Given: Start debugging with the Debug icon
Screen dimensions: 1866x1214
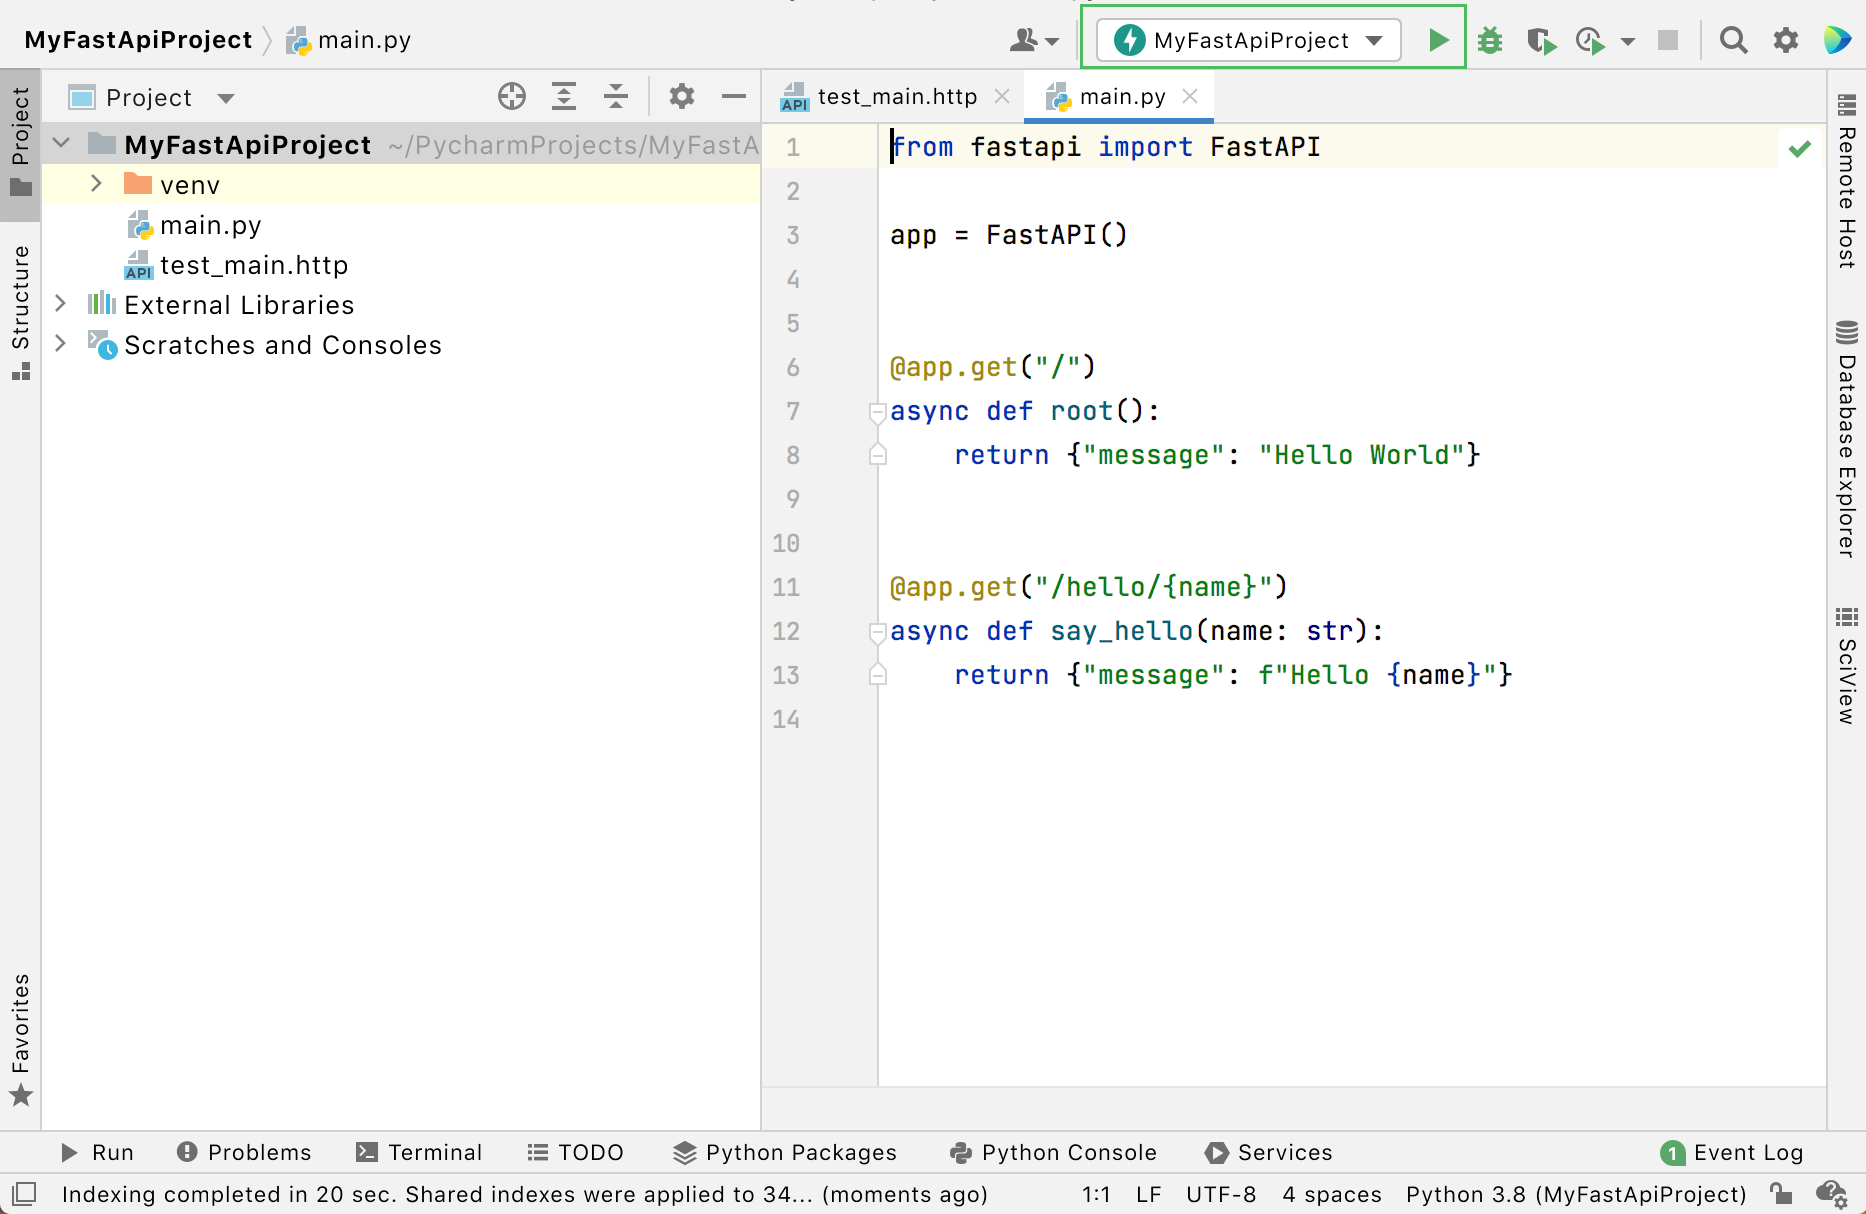Looking at the screenshot, I should point(1490,40).
